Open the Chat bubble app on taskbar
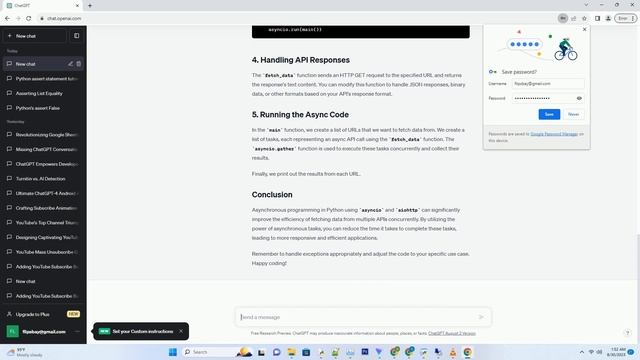 tap(276, 352)
